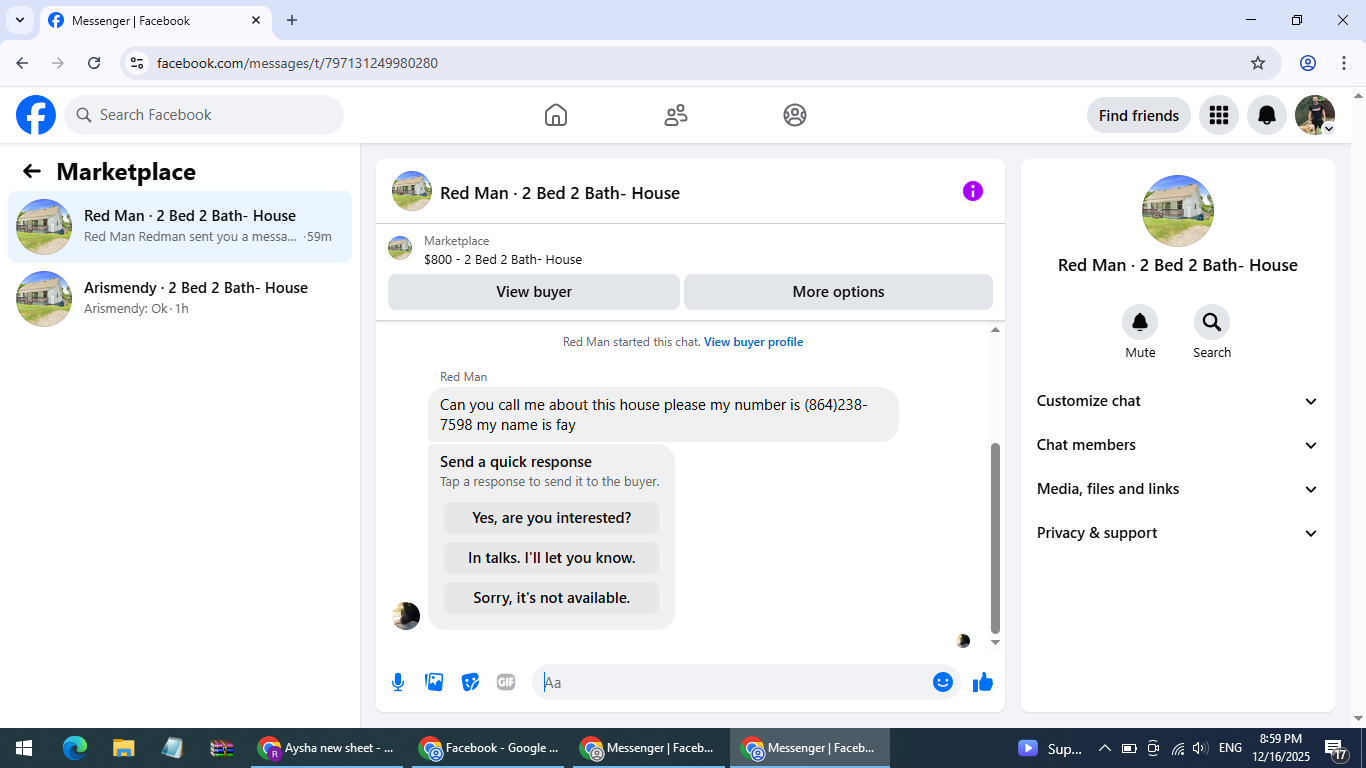
Task: Open Windows notification center icon
Action: point(1336,748)
